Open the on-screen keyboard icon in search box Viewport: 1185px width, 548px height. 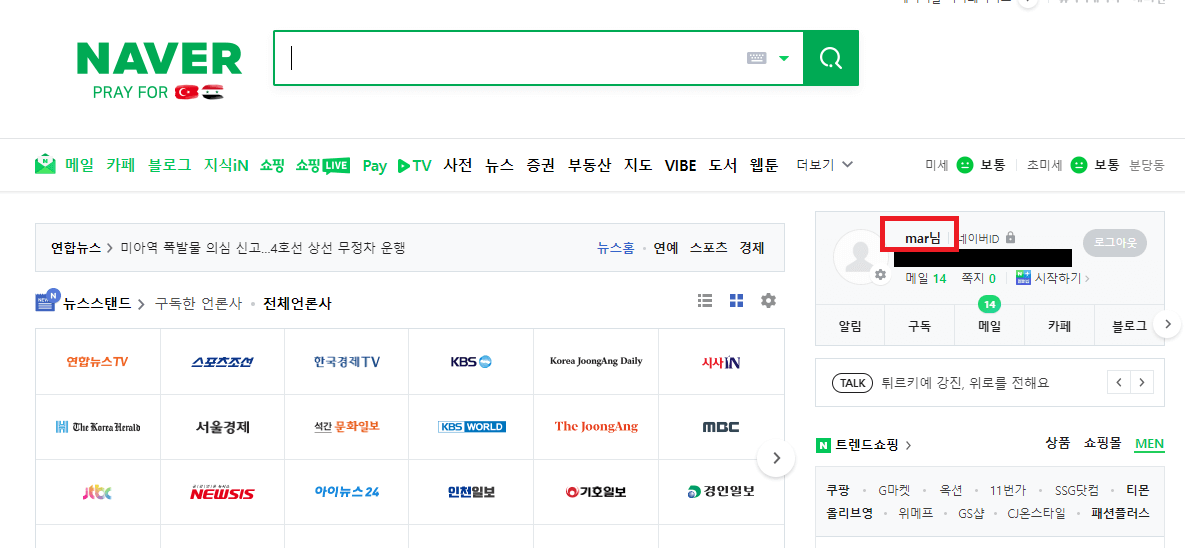(x=756, y=58)
